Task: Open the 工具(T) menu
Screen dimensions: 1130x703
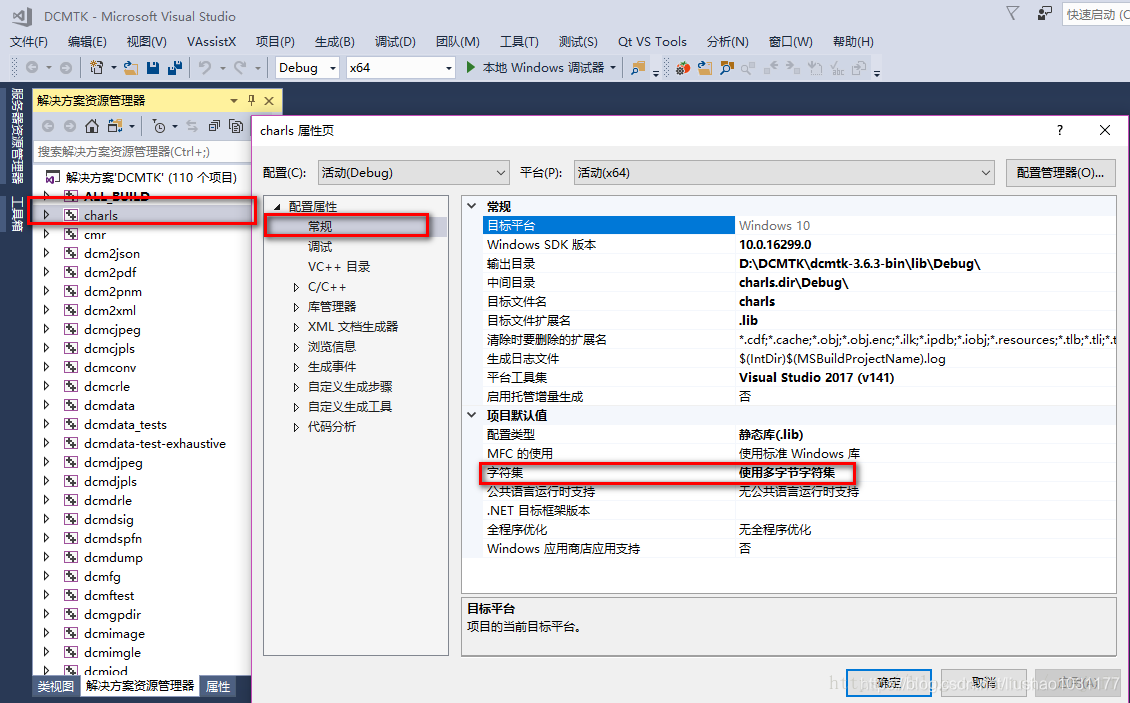Action: point(519,42)
